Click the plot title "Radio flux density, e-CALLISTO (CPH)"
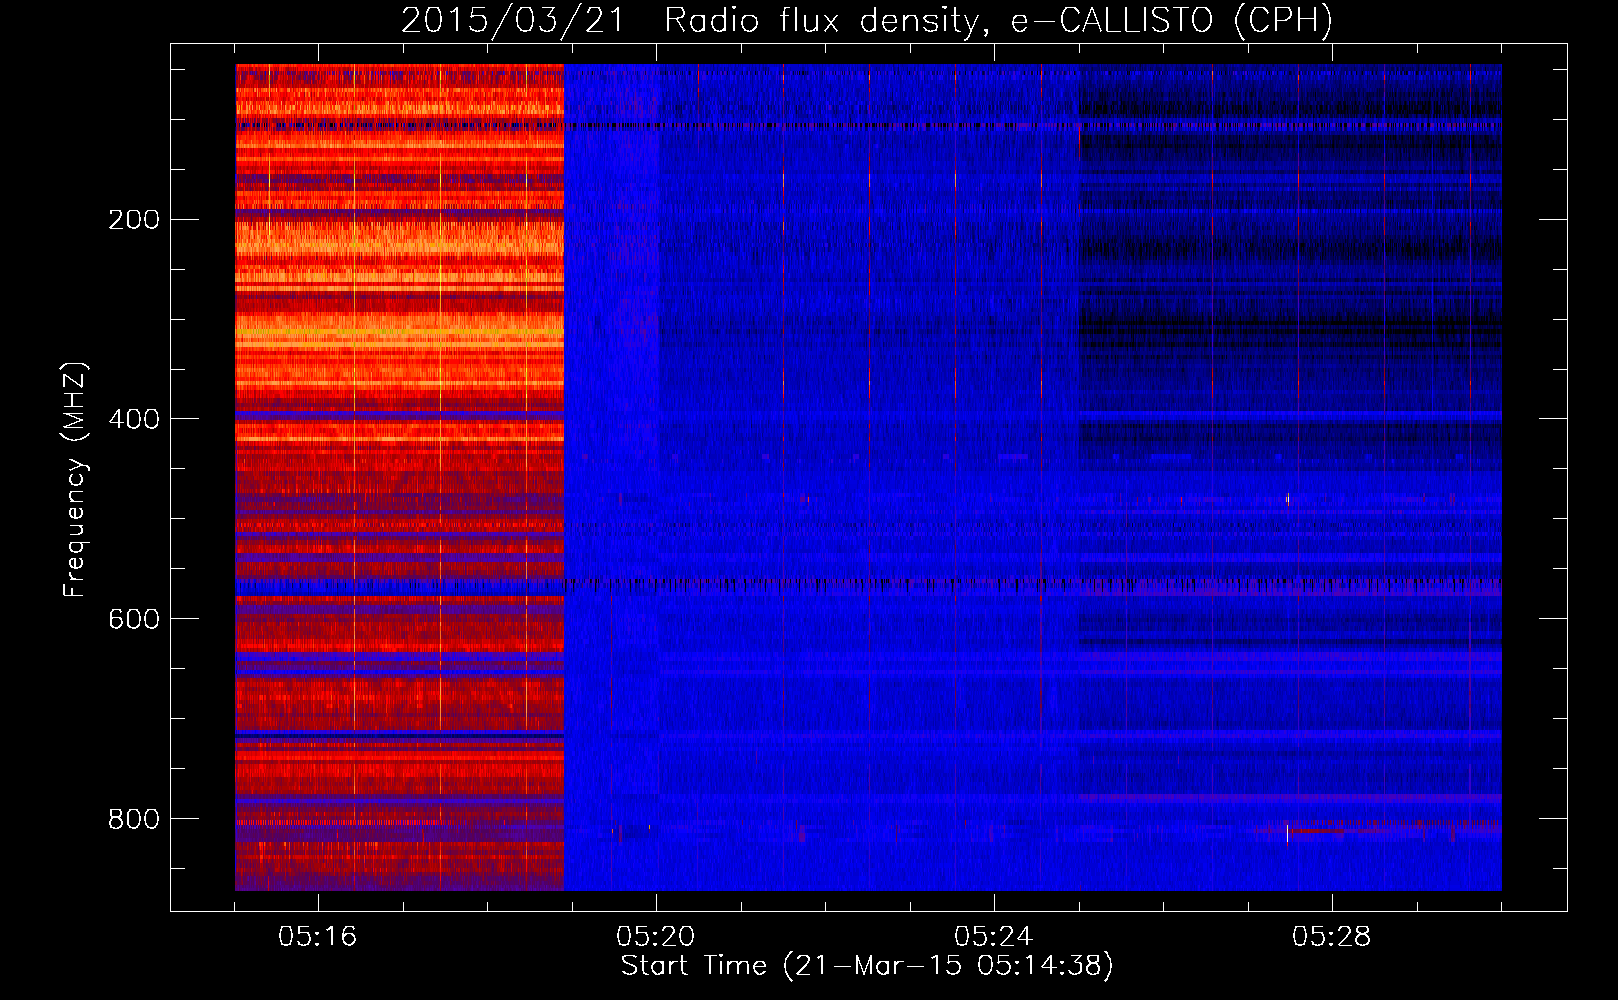This screenshot has width=1618, height=1000. click(998, 21)
